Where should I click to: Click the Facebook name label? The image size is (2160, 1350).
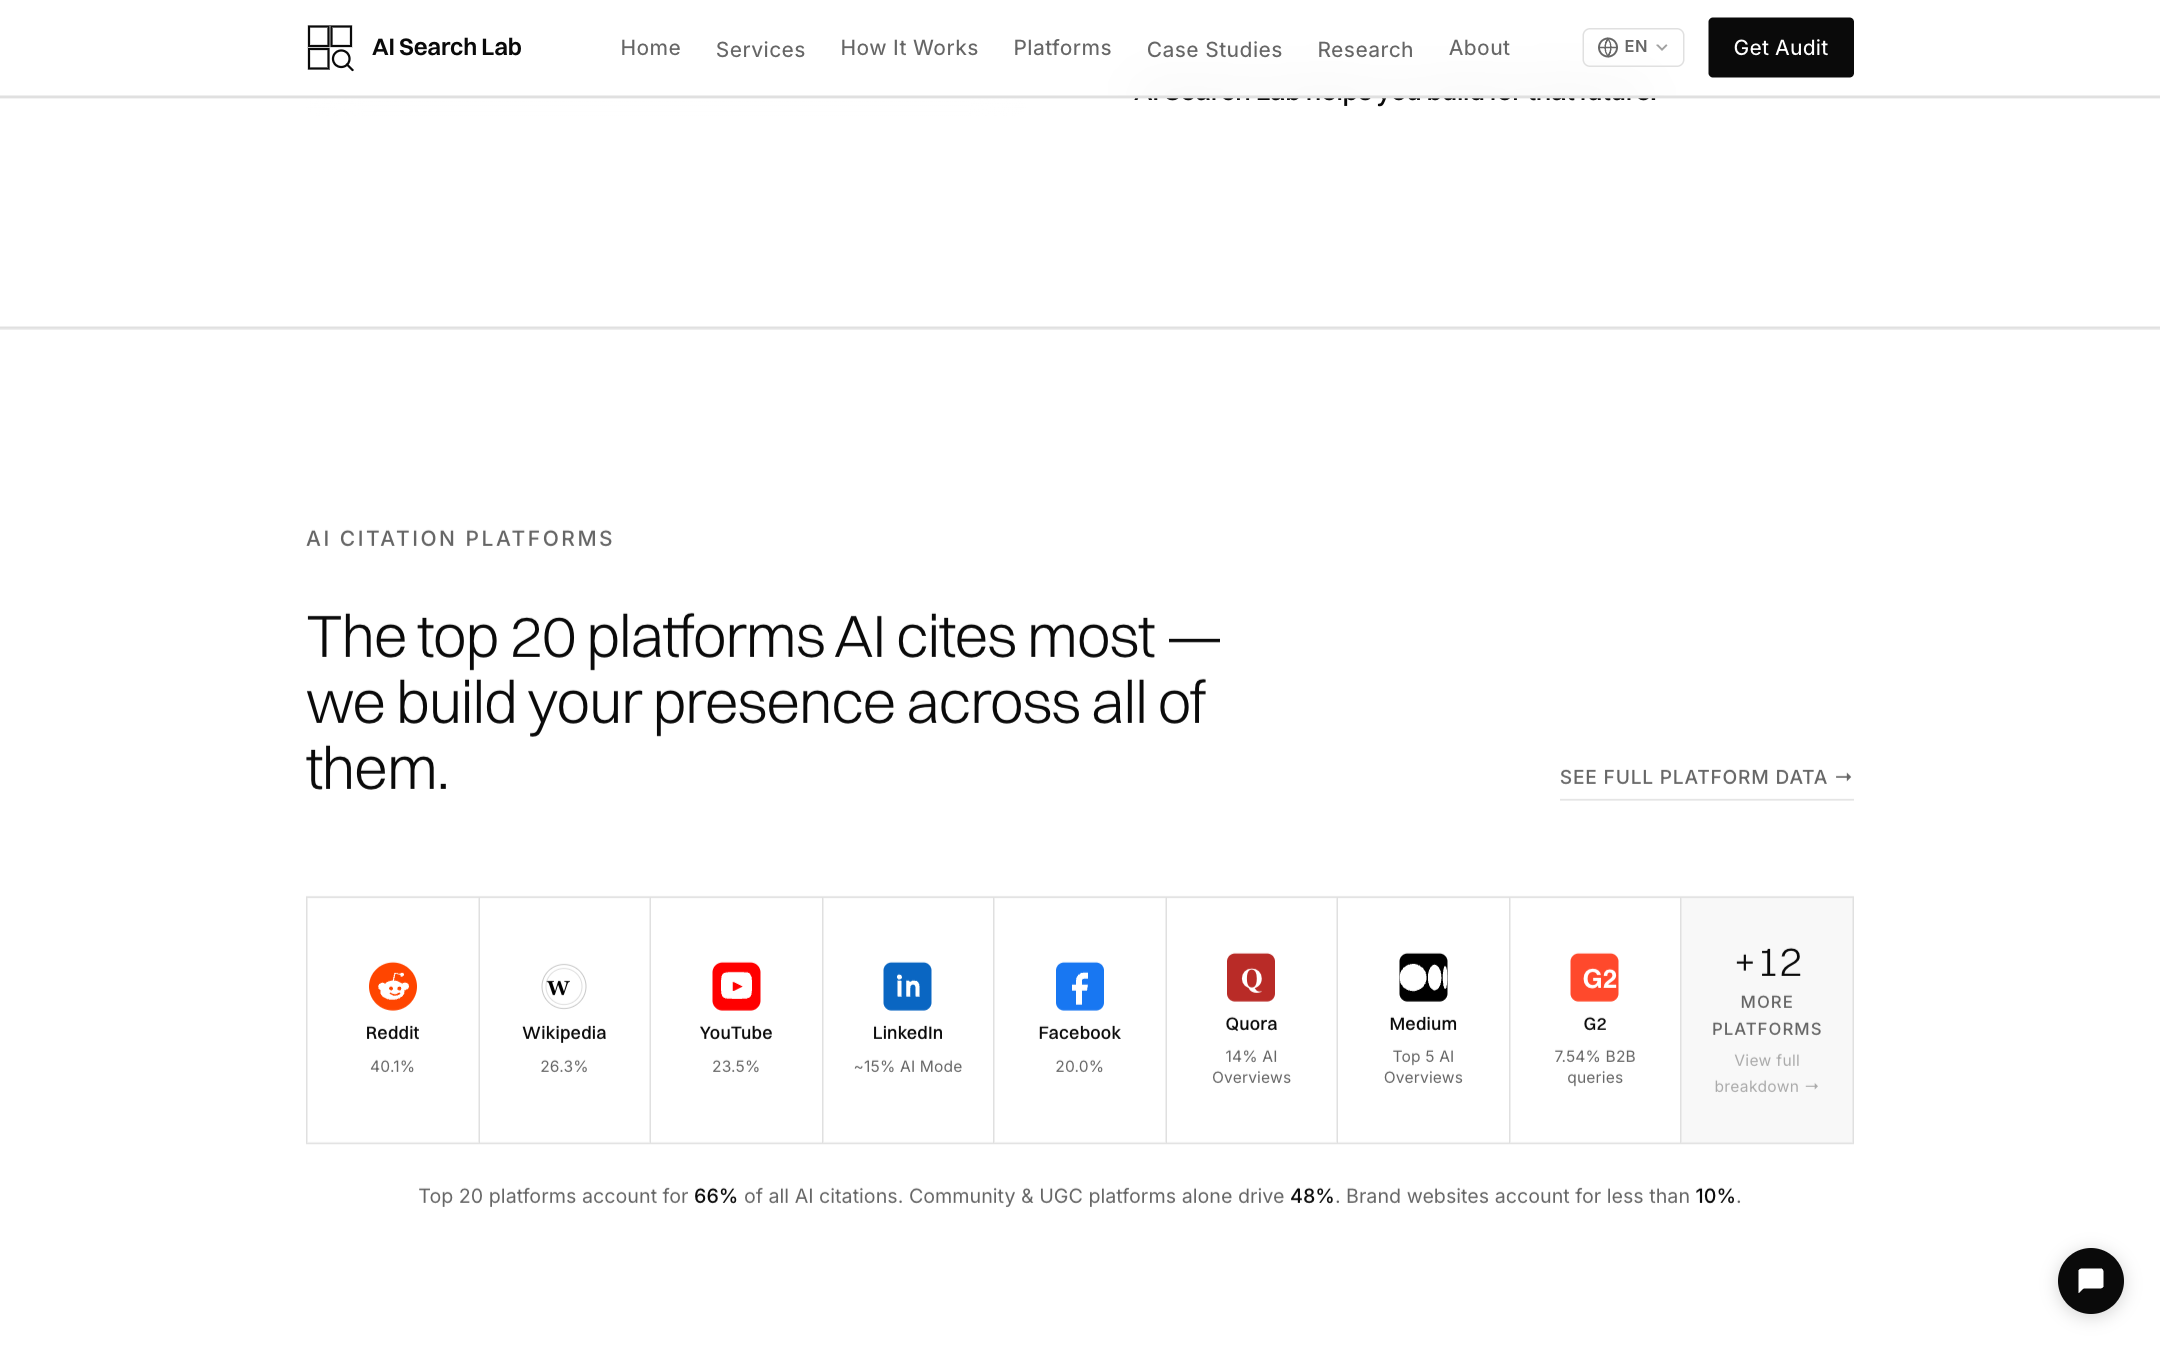coord(1080,1032)
